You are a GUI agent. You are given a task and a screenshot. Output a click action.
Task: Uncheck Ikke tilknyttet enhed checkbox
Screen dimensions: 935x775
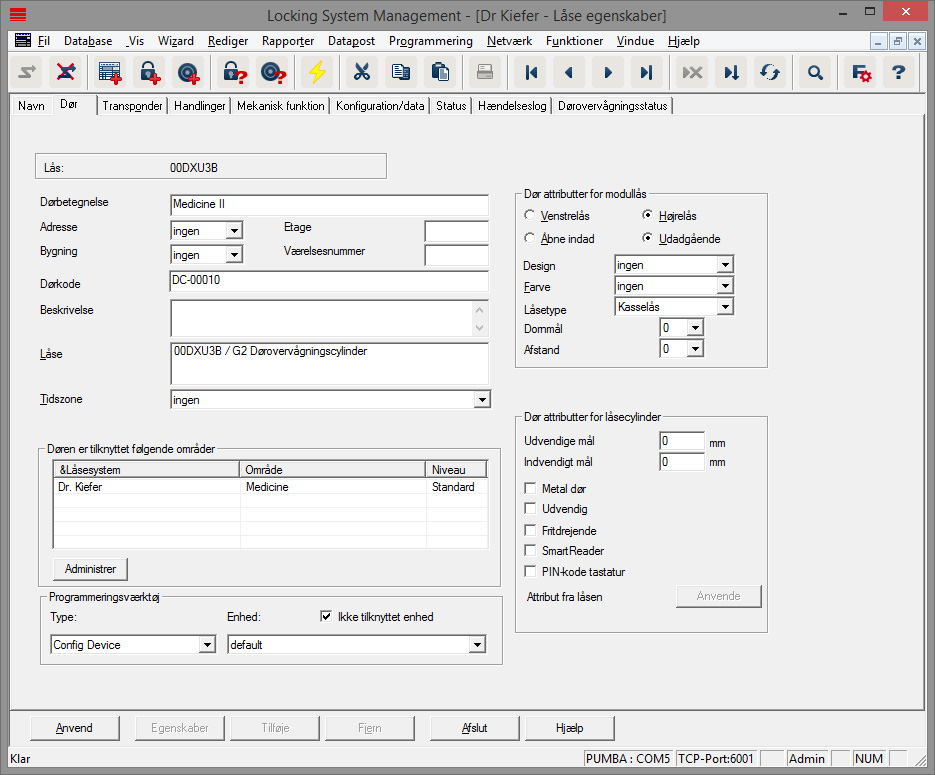point(326,617)
